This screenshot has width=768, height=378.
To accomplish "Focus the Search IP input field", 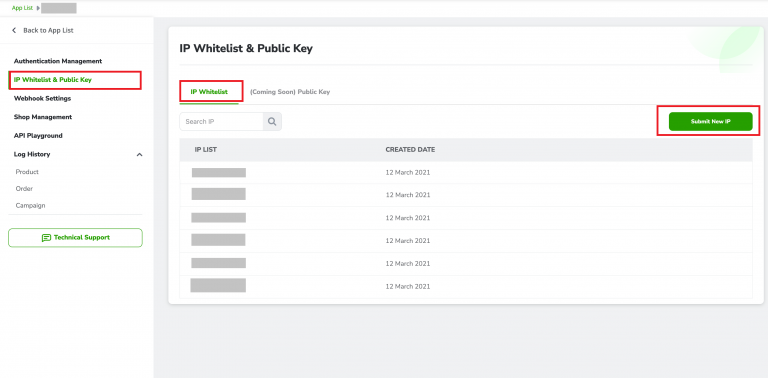I will [x=221, y=121].
